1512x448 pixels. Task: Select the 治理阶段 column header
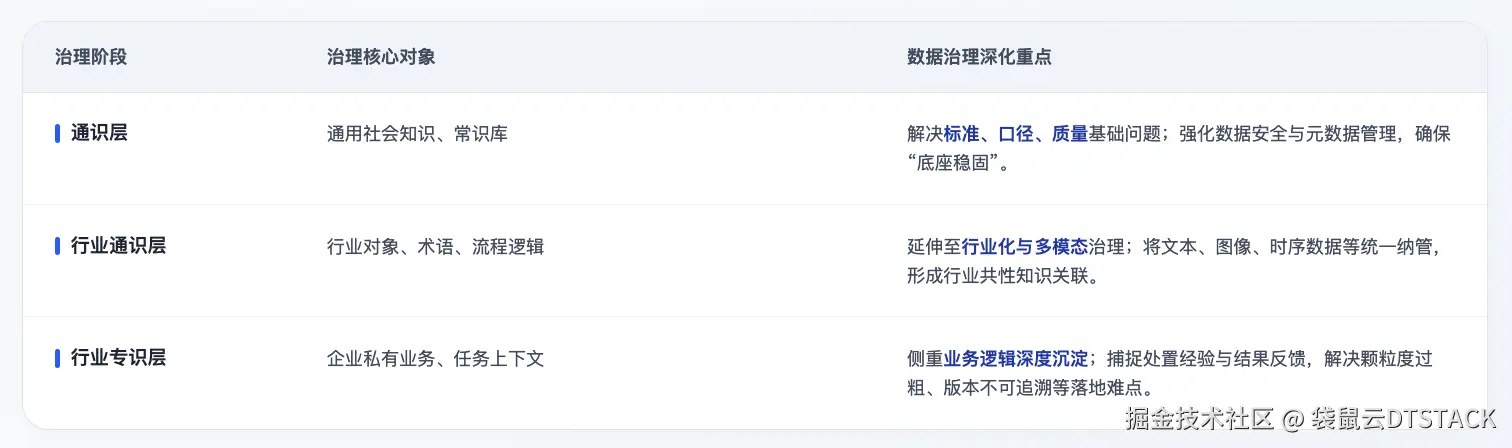(91, 57)
